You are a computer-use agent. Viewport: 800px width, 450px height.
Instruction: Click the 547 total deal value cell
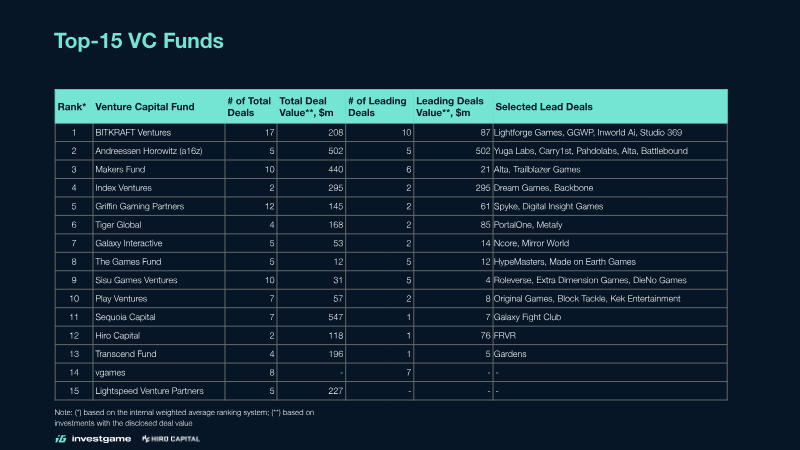tap(311, 317)
